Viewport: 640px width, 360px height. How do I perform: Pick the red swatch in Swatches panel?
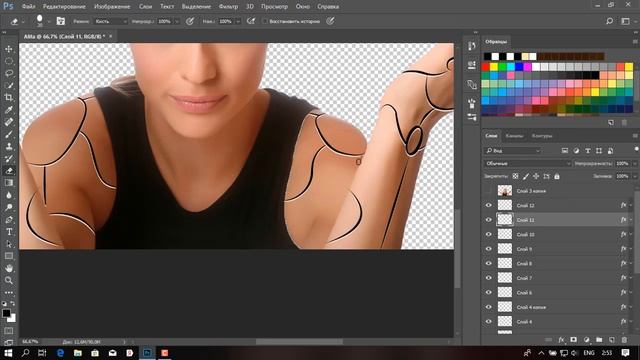[x=485, y=67]
